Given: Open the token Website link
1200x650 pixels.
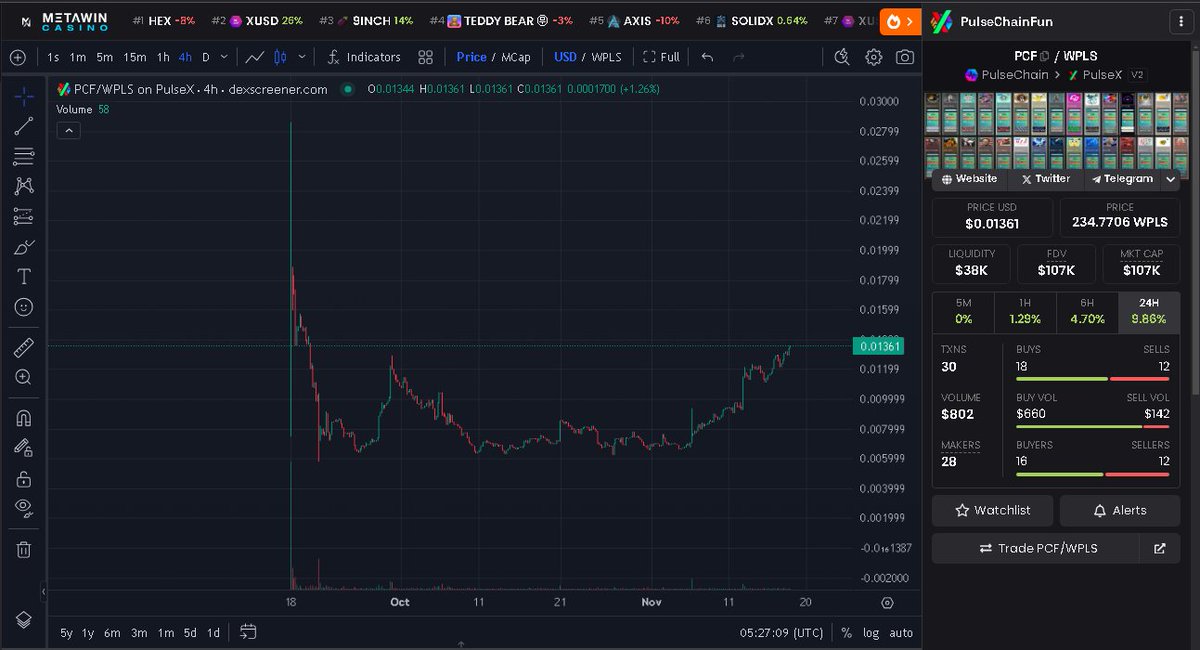Looking at the screenshot, I should [969, 179].
